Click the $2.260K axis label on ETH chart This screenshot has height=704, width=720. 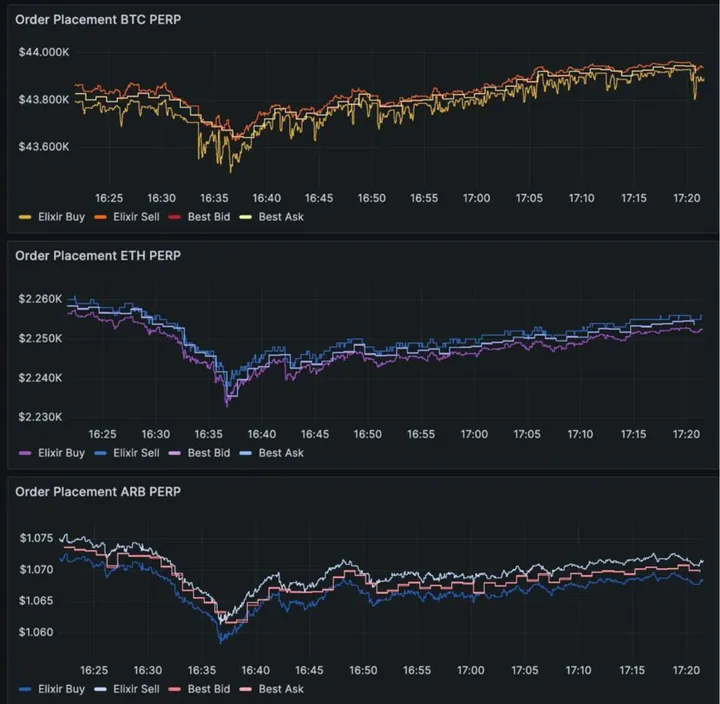[x=40, y=299]
